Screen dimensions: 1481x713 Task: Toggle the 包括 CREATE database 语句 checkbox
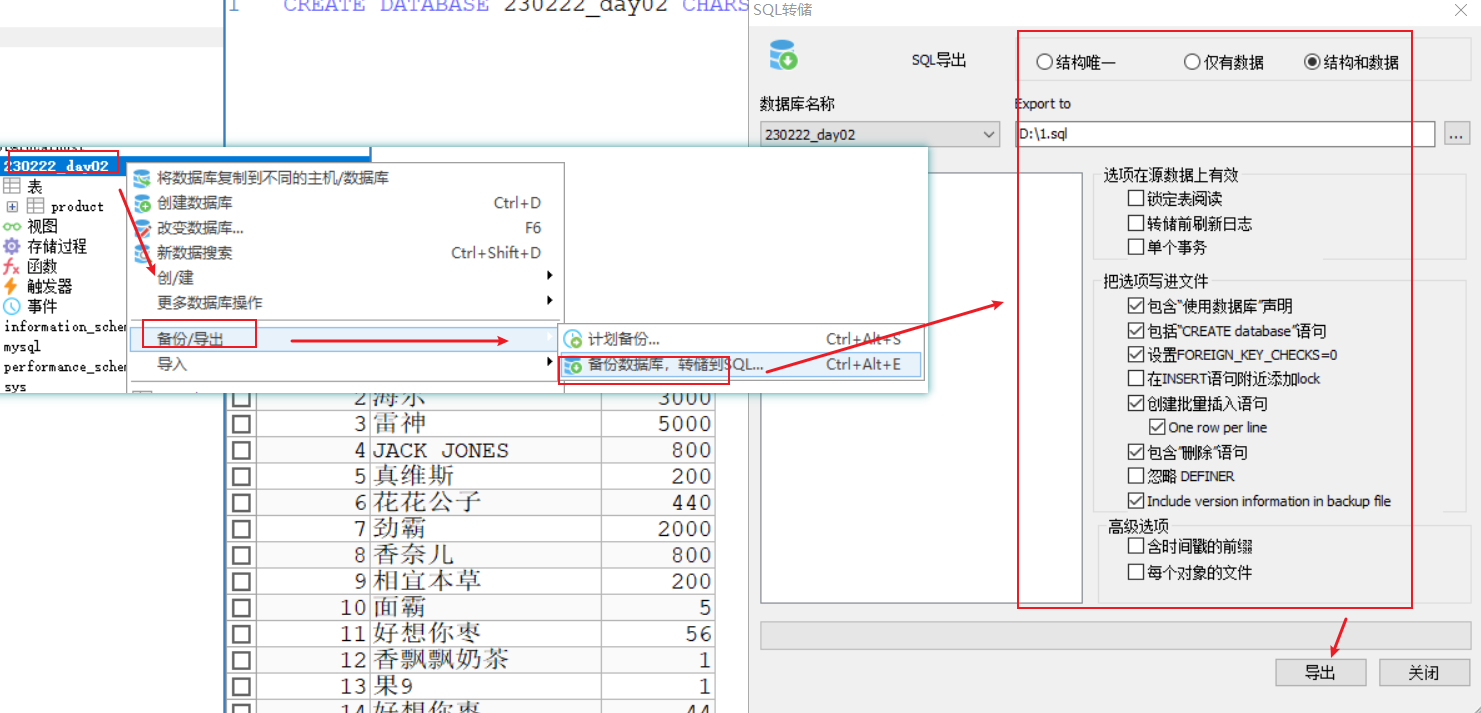[x=1136, y=330]
